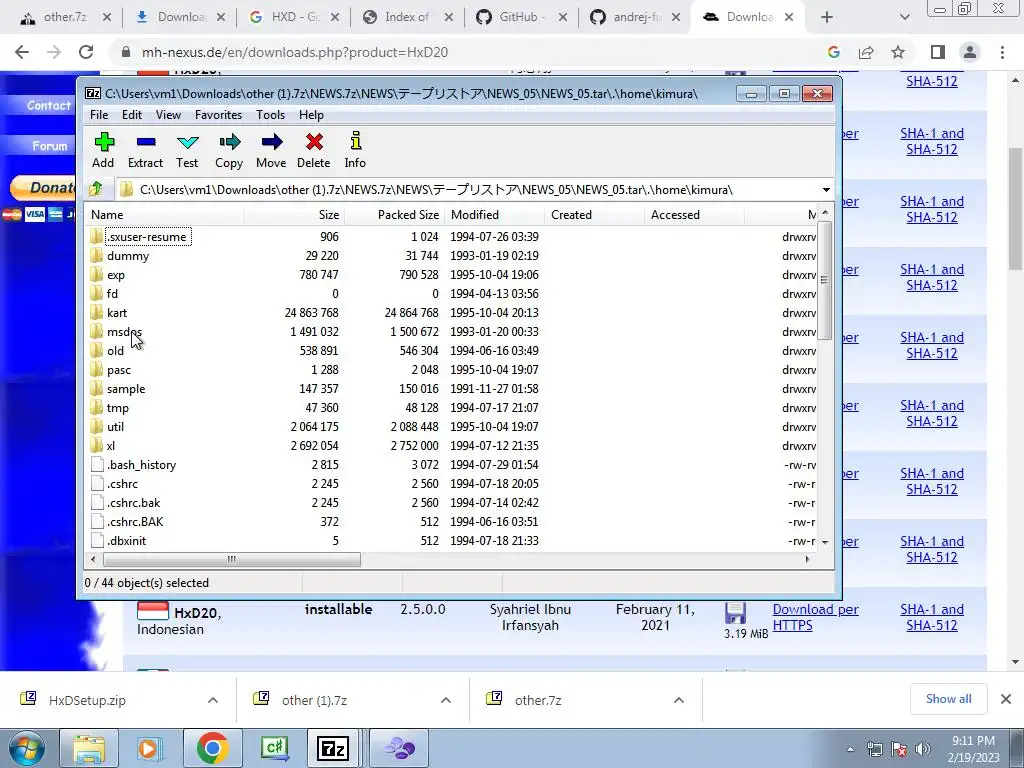The height and width of the screenshot is (768, 1024).
Task: Expand other.7z download options arrow
Action: 679,700
